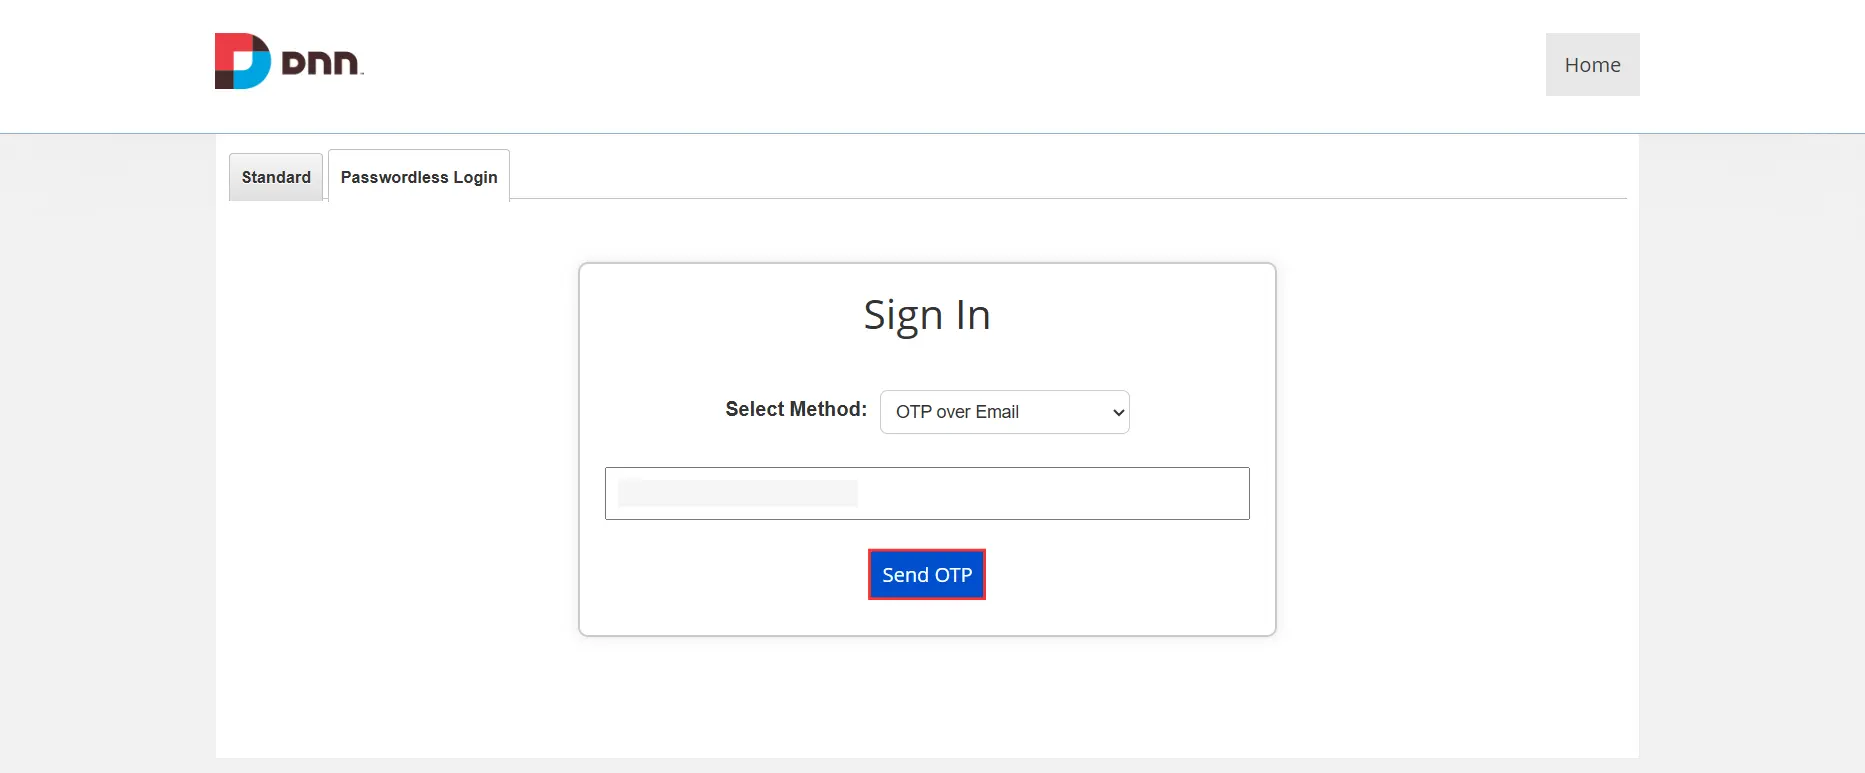Click the DNN wordmark text
The width and height of the screenshot is (1865, 773).
(x=320, y=61)
